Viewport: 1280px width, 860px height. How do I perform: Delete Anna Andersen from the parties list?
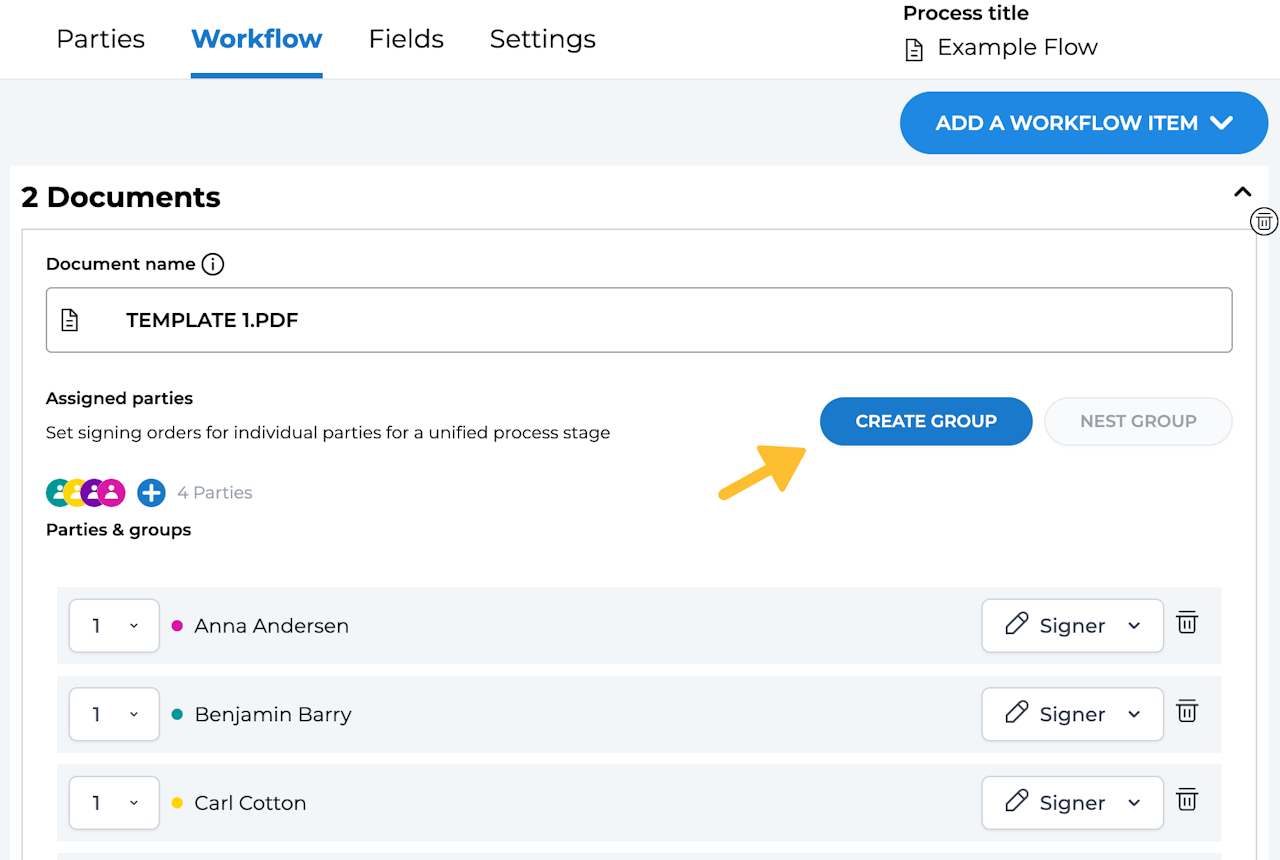click(1187, 623)
